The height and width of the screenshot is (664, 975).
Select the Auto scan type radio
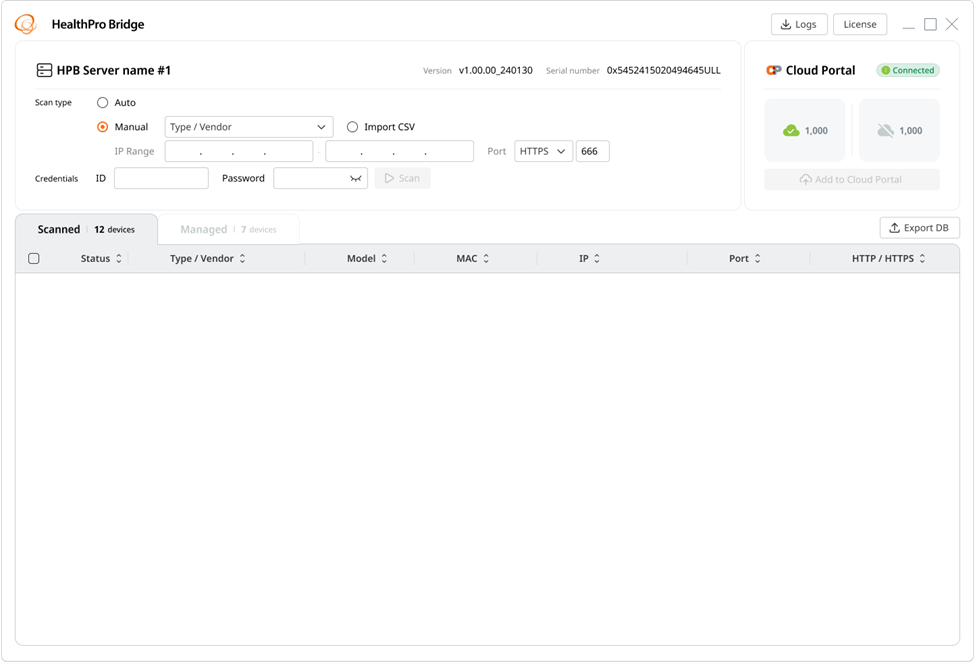point(103,103)
